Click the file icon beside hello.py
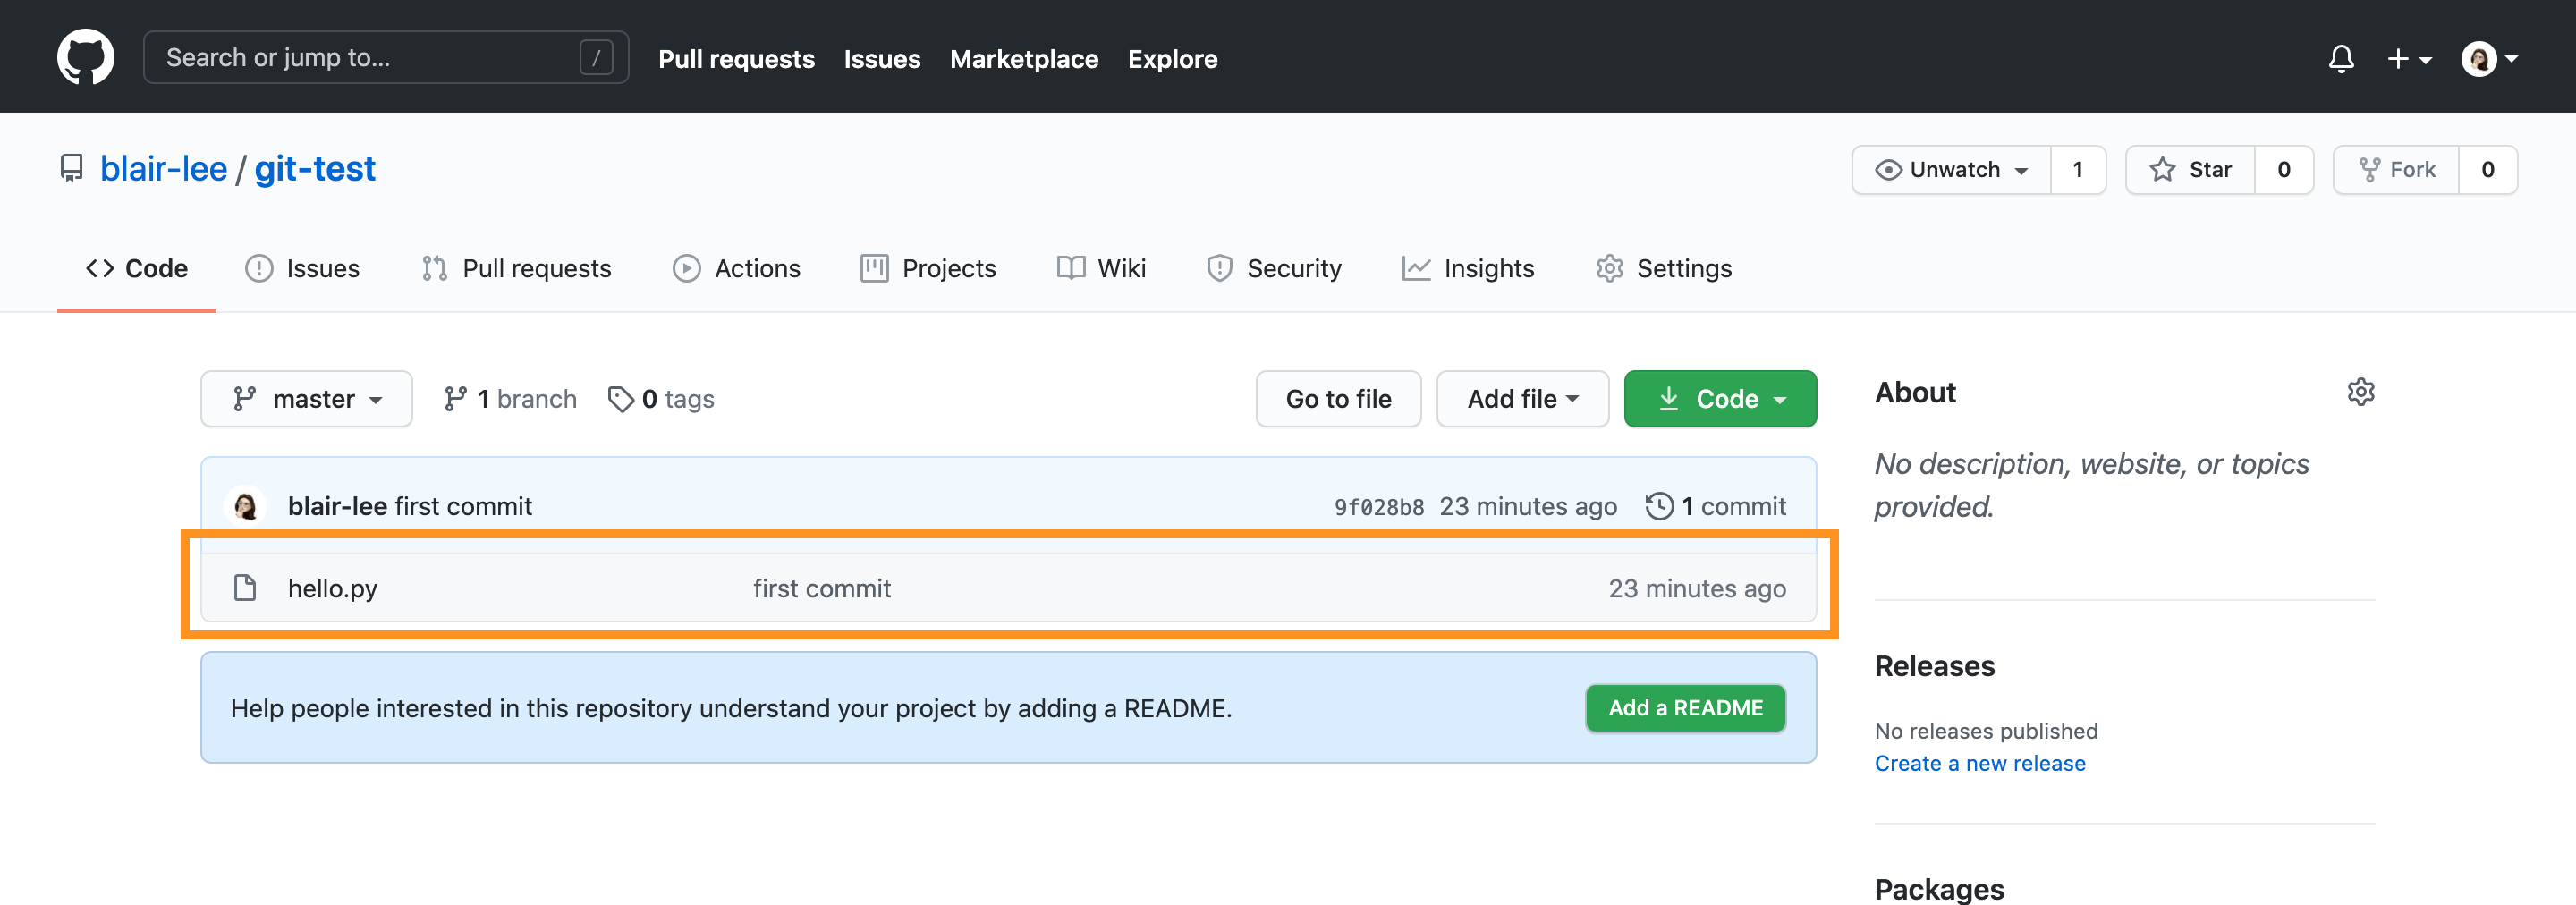Viewport: 2576px width, 905px height. tap(245, 588)
